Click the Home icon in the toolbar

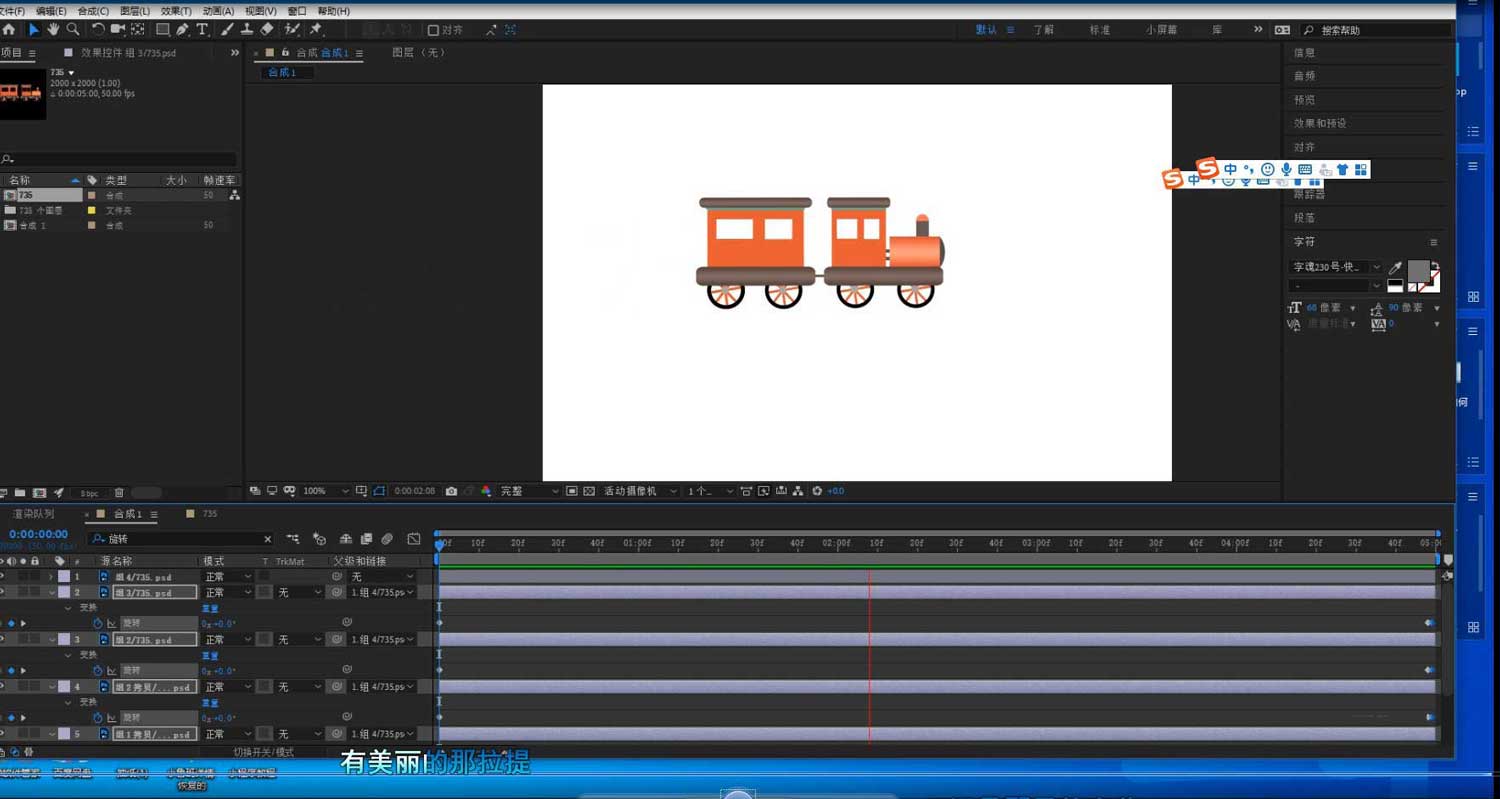(x=9, y=30)
